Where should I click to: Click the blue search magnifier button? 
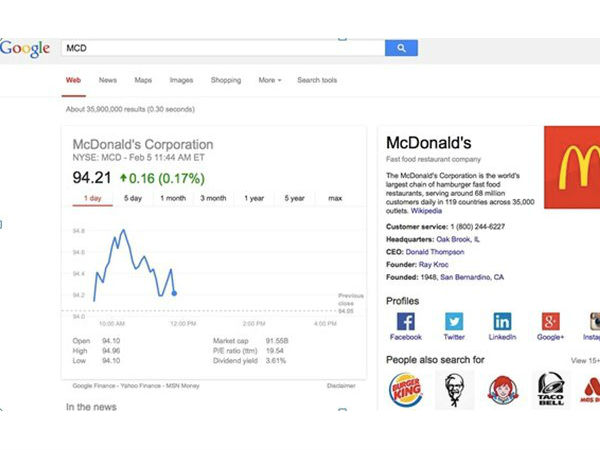click(x=401, y=48)
